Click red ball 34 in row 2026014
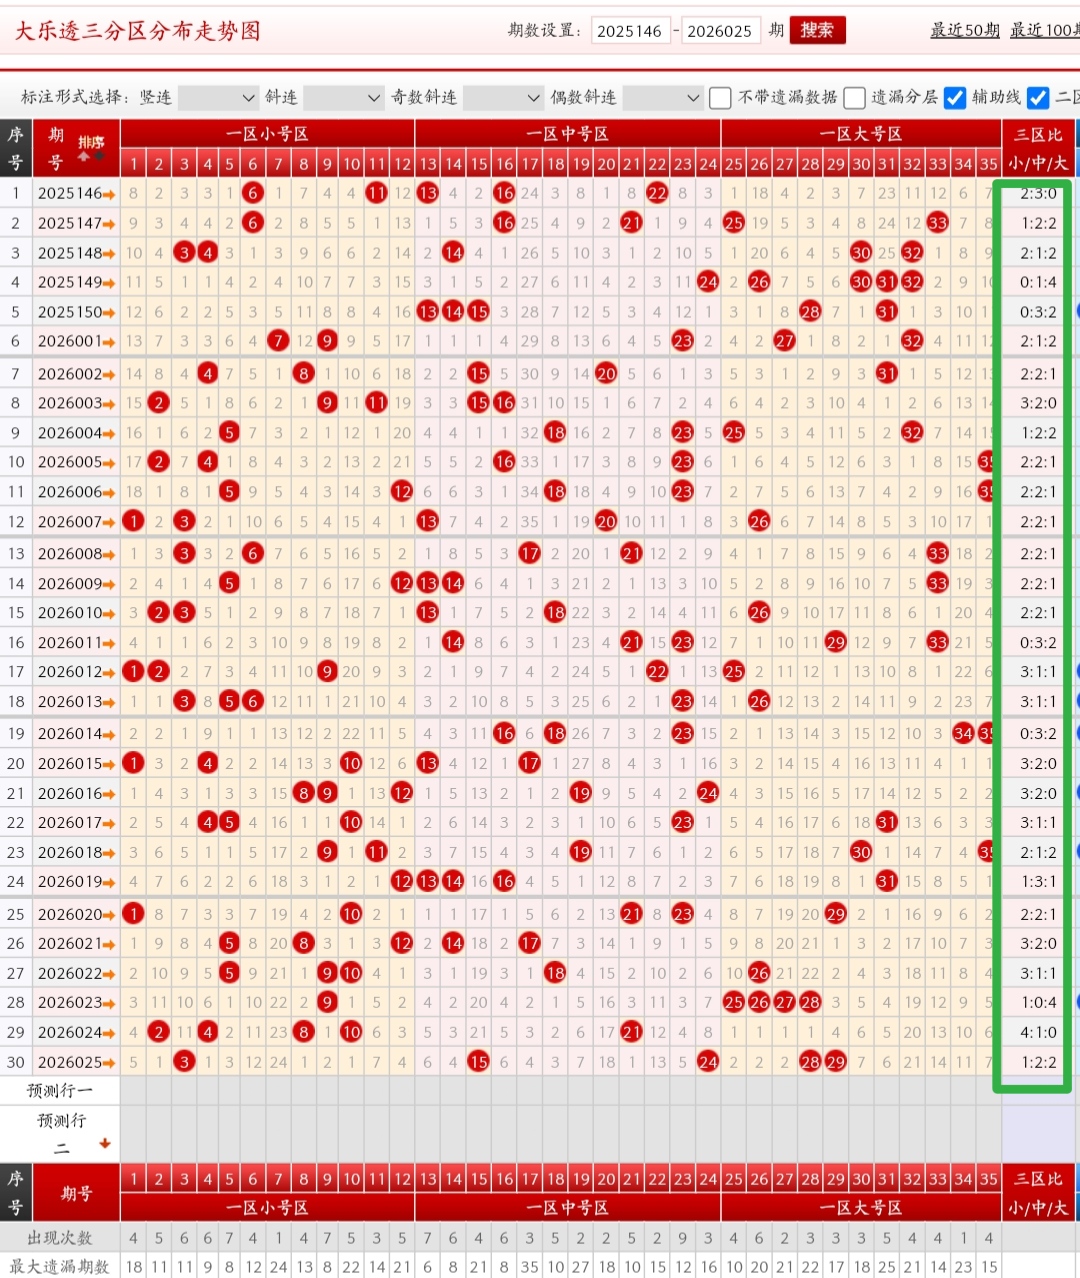Screen dimensions: 1080x1278 click(963, 733)
